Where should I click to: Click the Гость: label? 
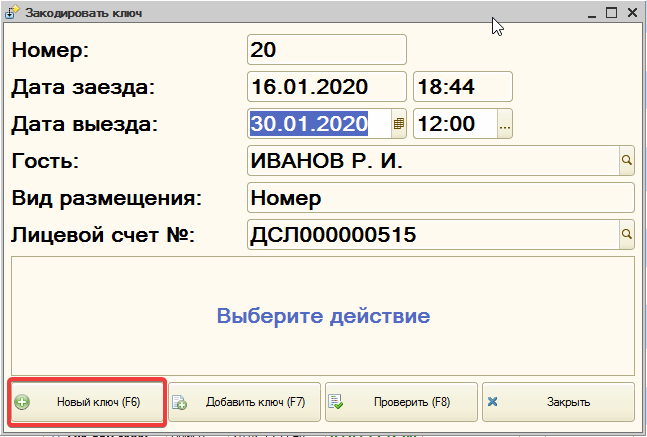point(45,161)
